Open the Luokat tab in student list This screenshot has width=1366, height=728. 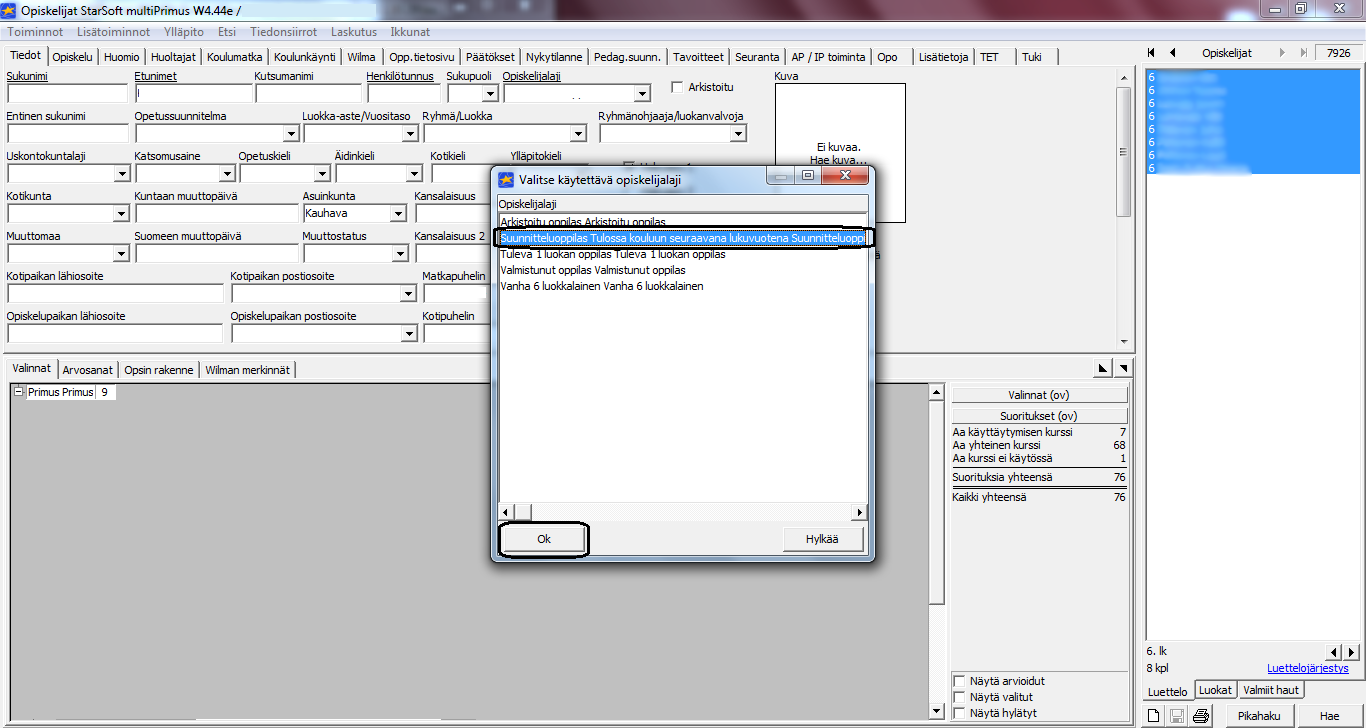1215,690
